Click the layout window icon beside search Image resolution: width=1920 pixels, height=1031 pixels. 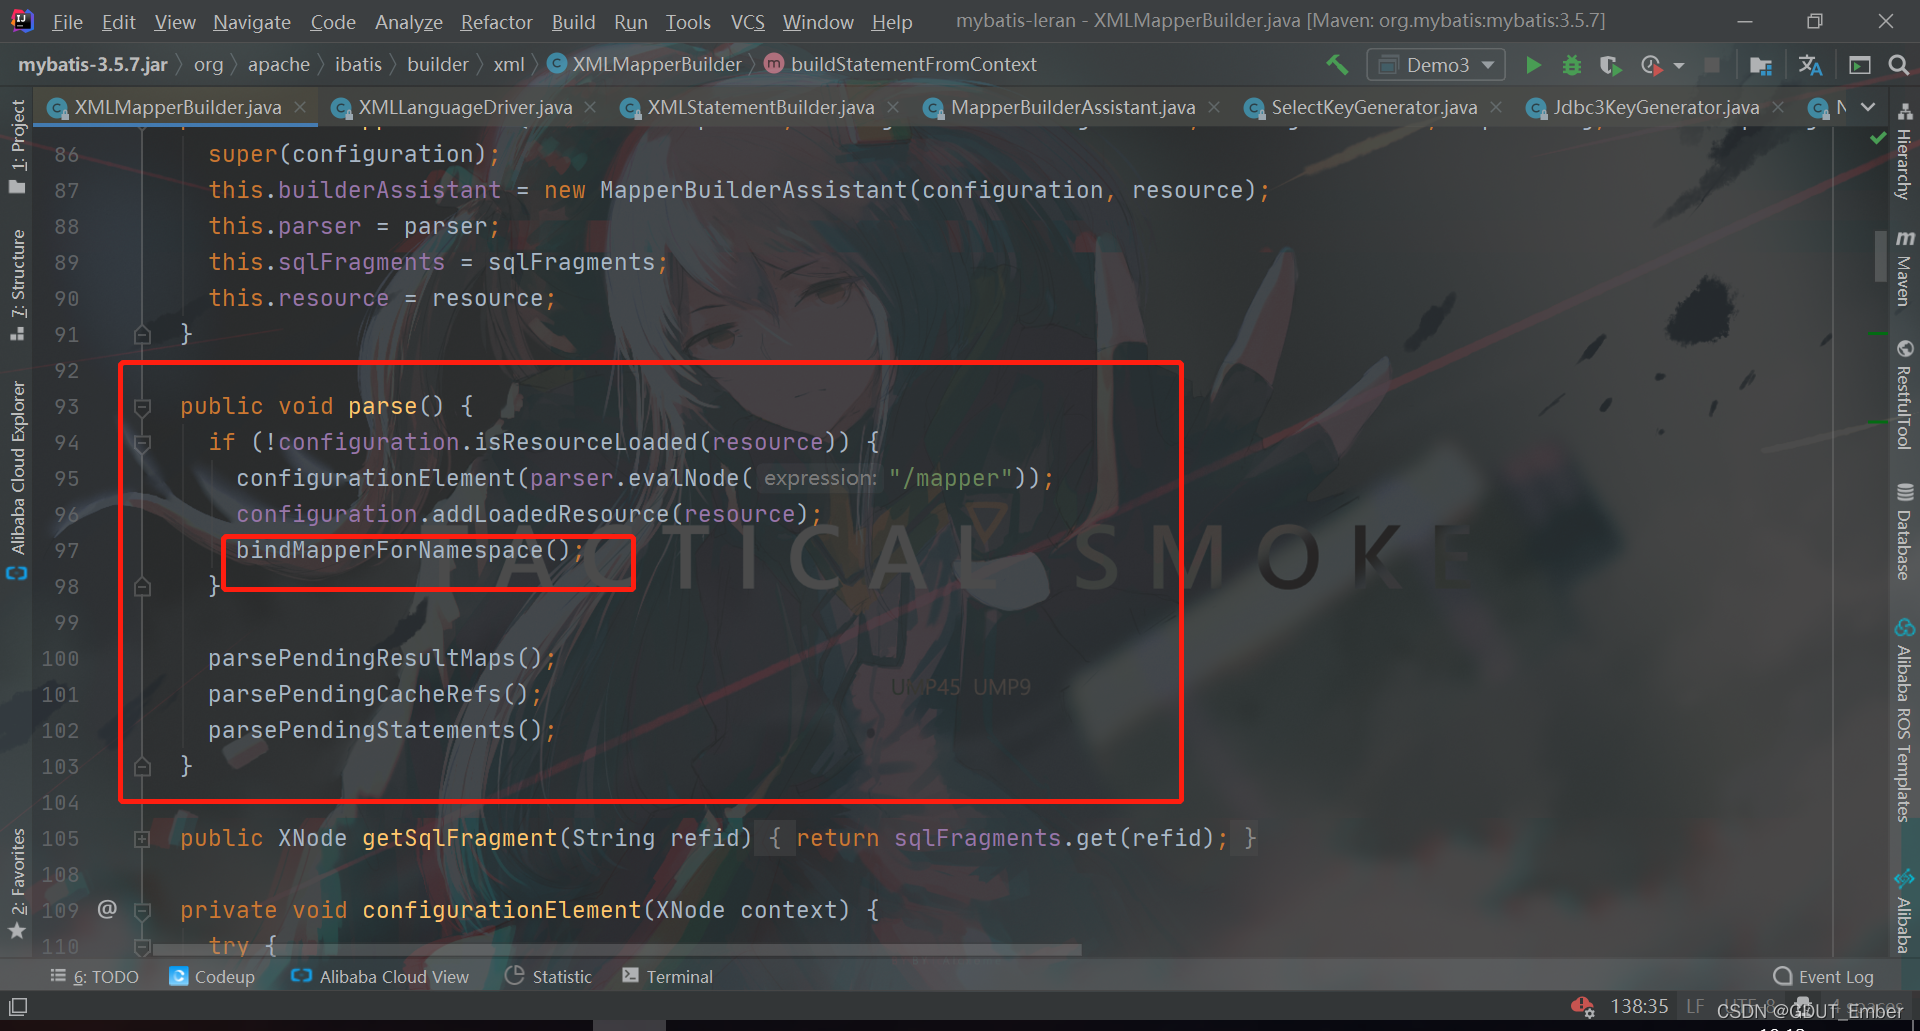pyautogui.click(x=1860, y=65)
